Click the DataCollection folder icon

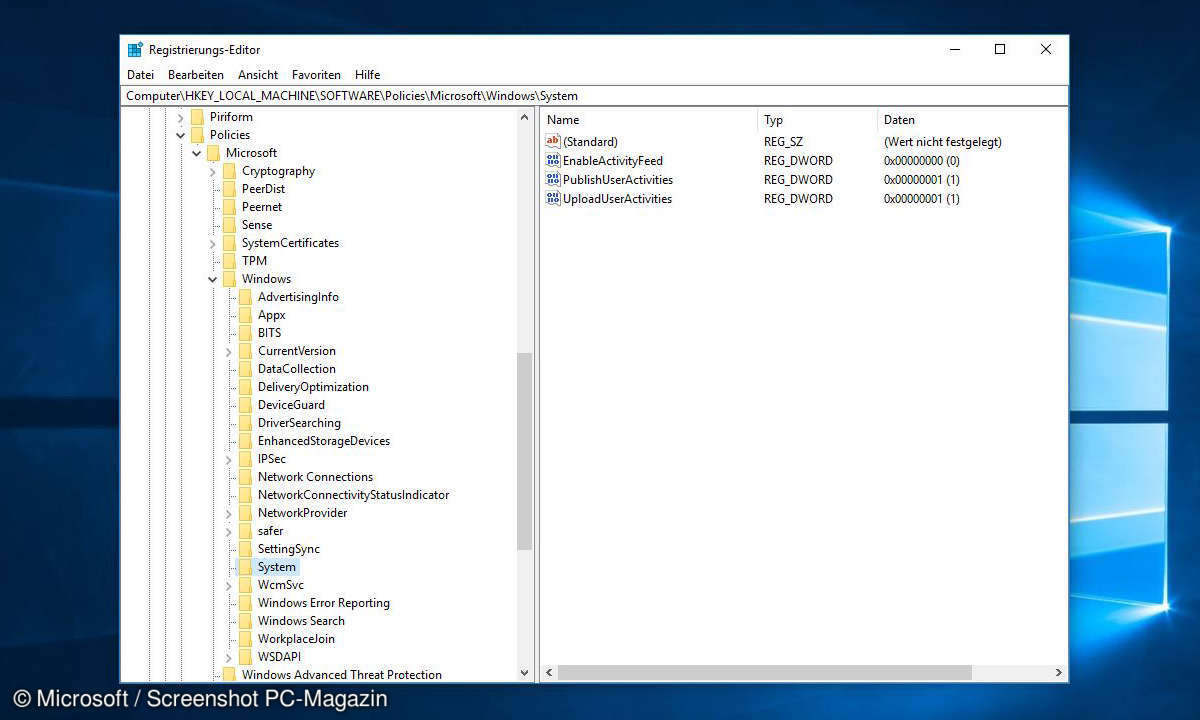pyautogui.click(x=245, y=369)
